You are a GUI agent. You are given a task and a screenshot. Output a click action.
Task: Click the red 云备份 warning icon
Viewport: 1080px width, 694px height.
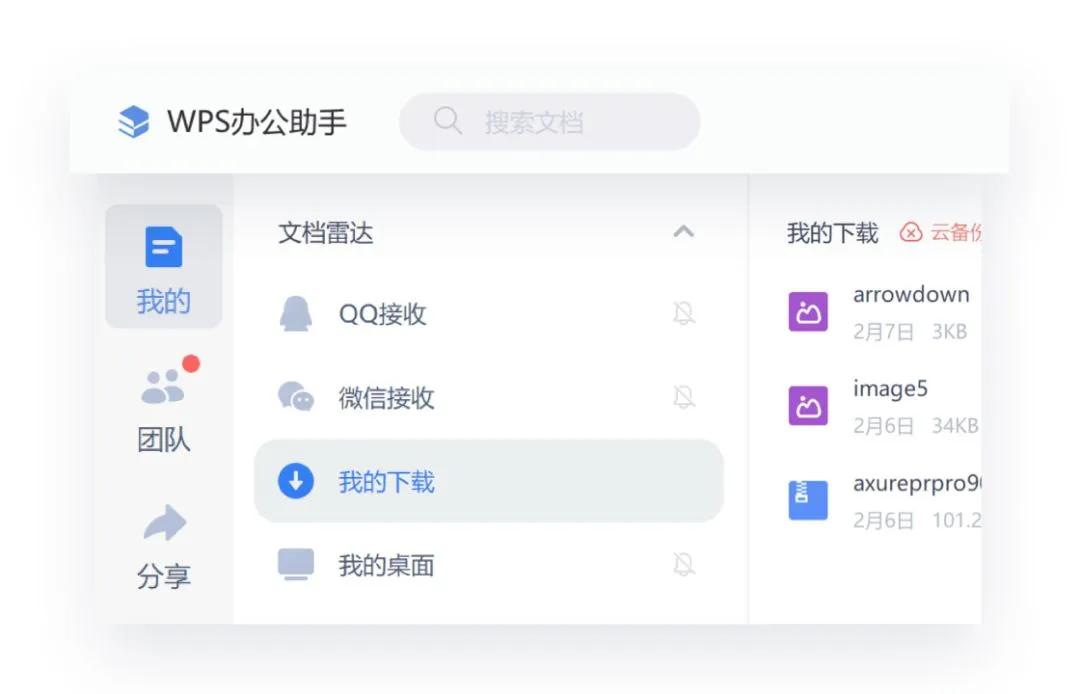point(911,233)
